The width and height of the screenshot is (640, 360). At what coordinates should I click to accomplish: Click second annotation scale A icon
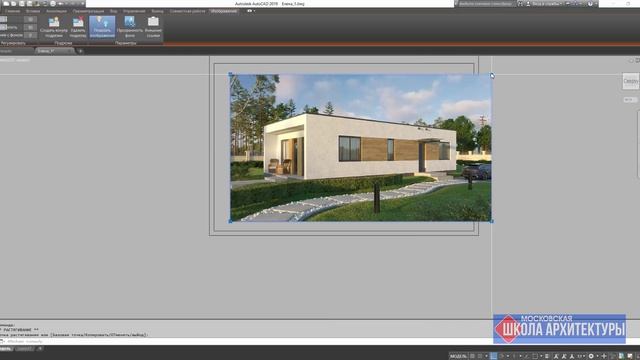click(x=564, y=356)
